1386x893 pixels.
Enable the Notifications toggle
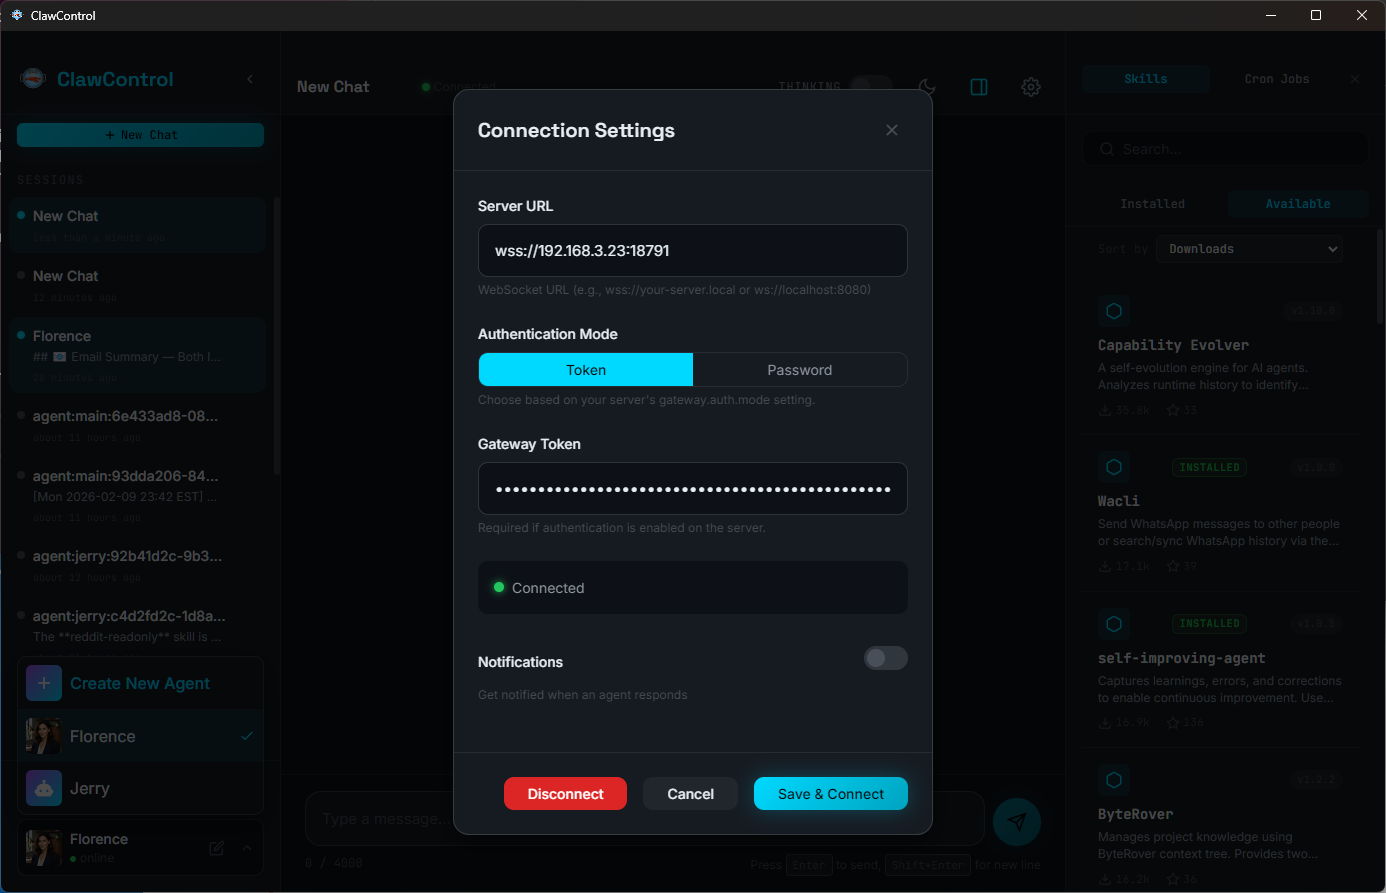(885, 658)
